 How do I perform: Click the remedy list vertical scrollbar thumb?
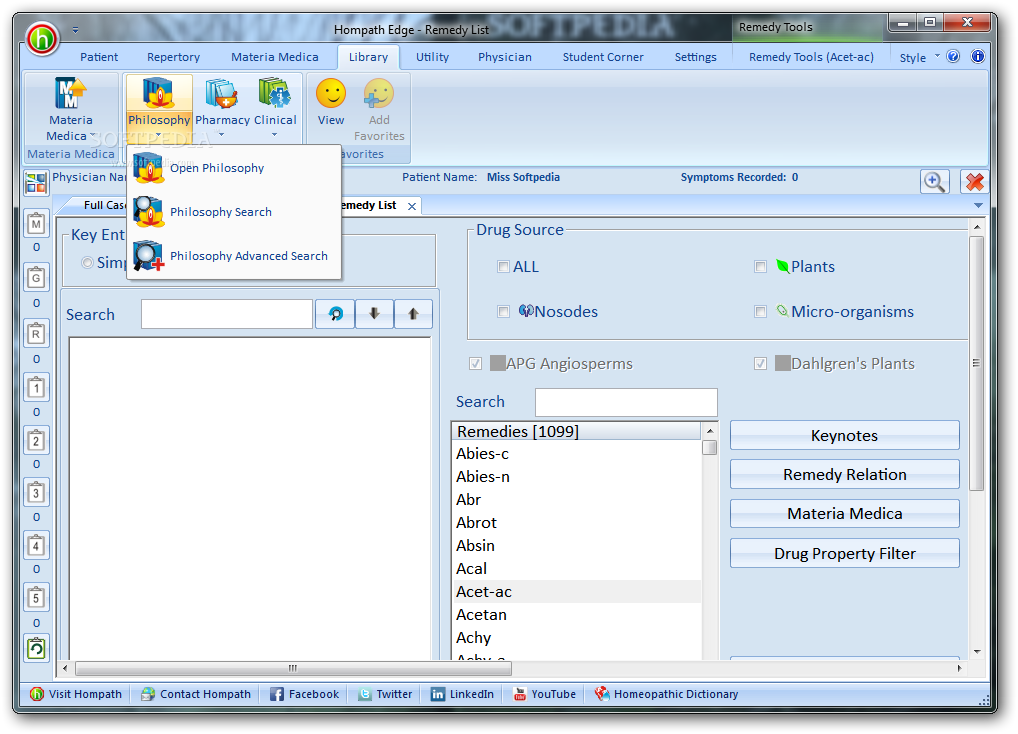pos(710,448)
